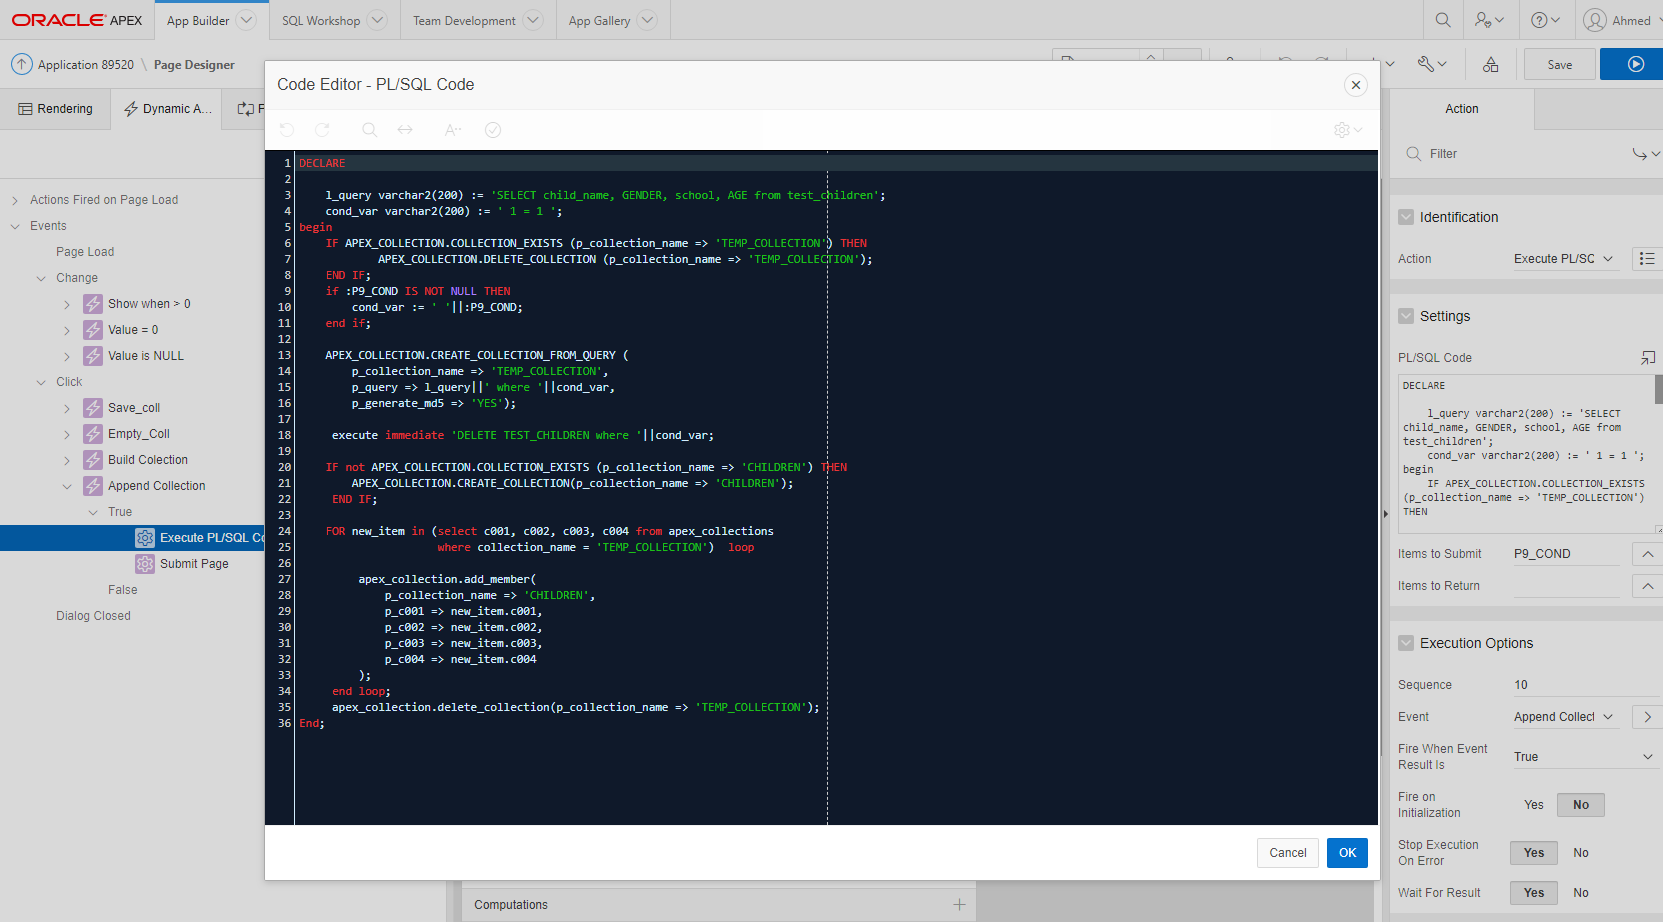The width and height of the screenshot is (1663, 922).
Task: Select Execute PL/SQL Code gear icon
Action: (145, 538)
